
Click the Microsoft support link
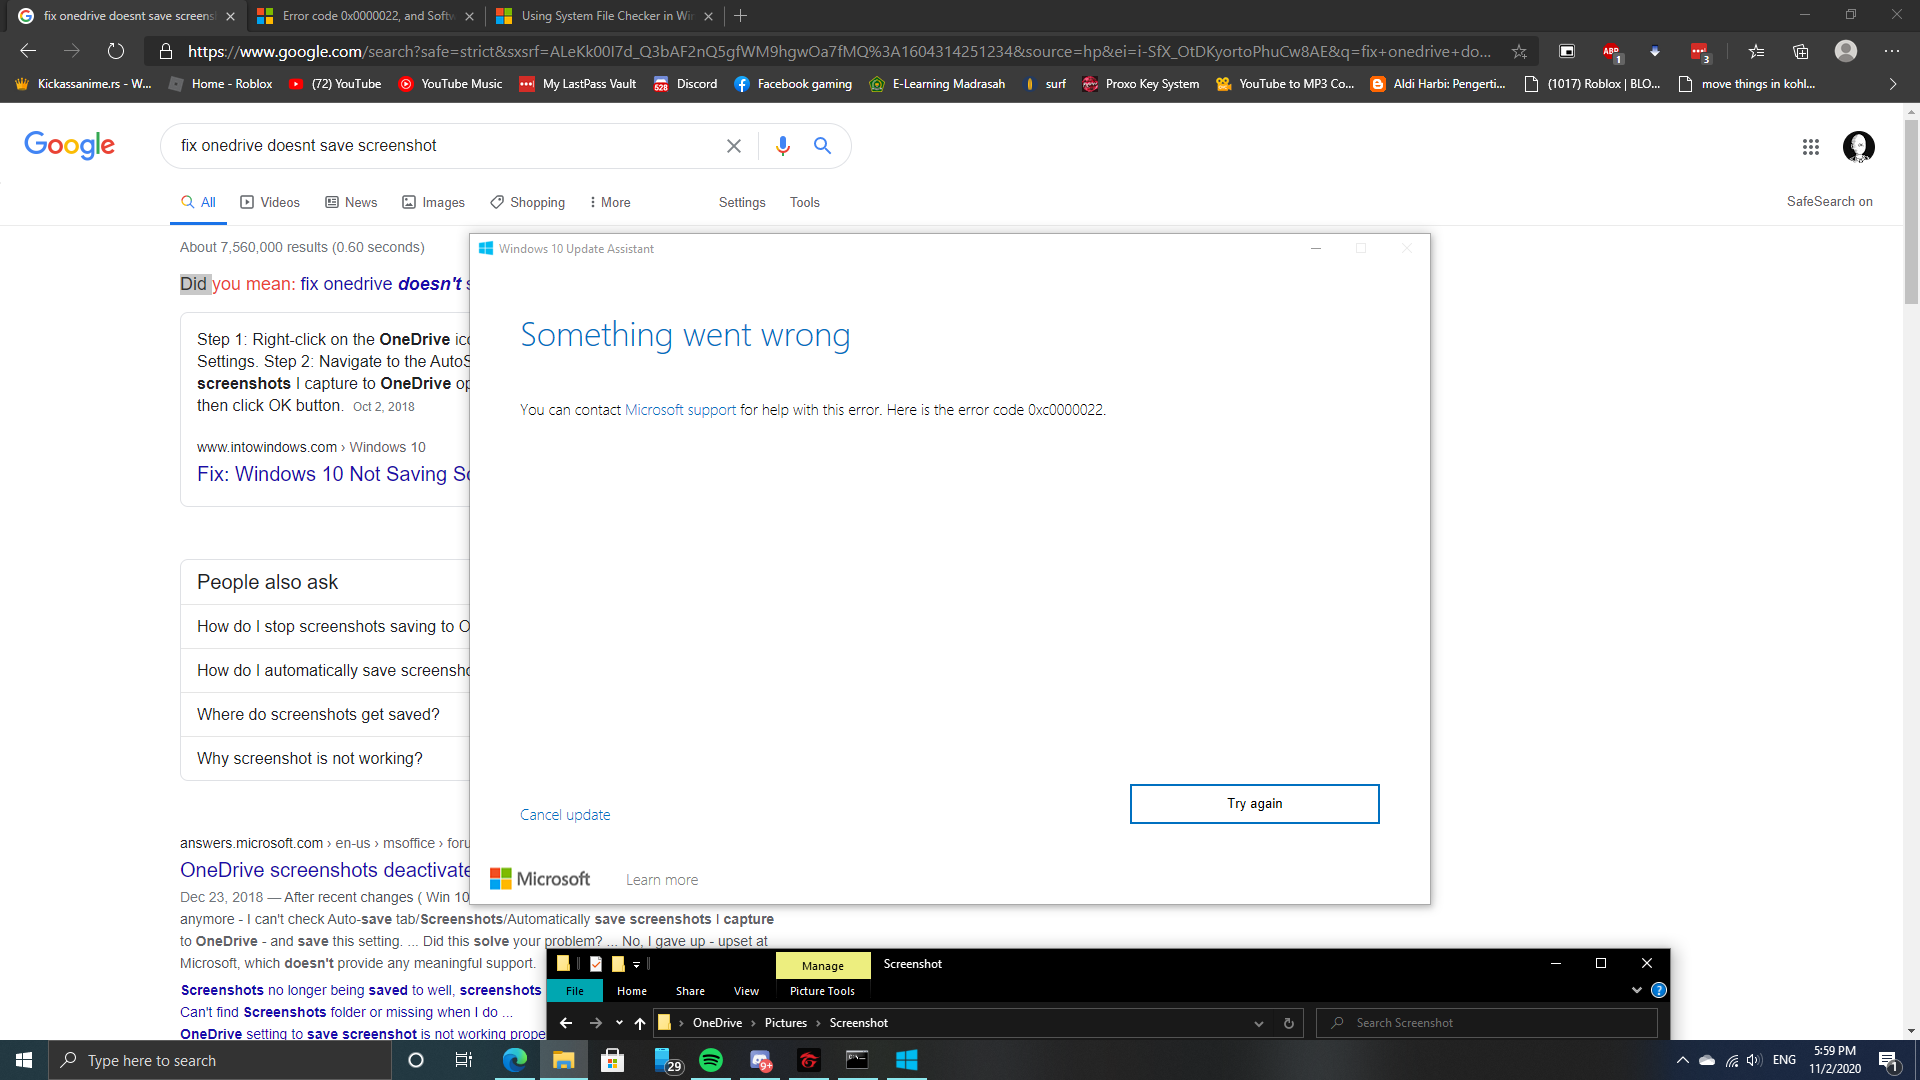click(680, 410)
